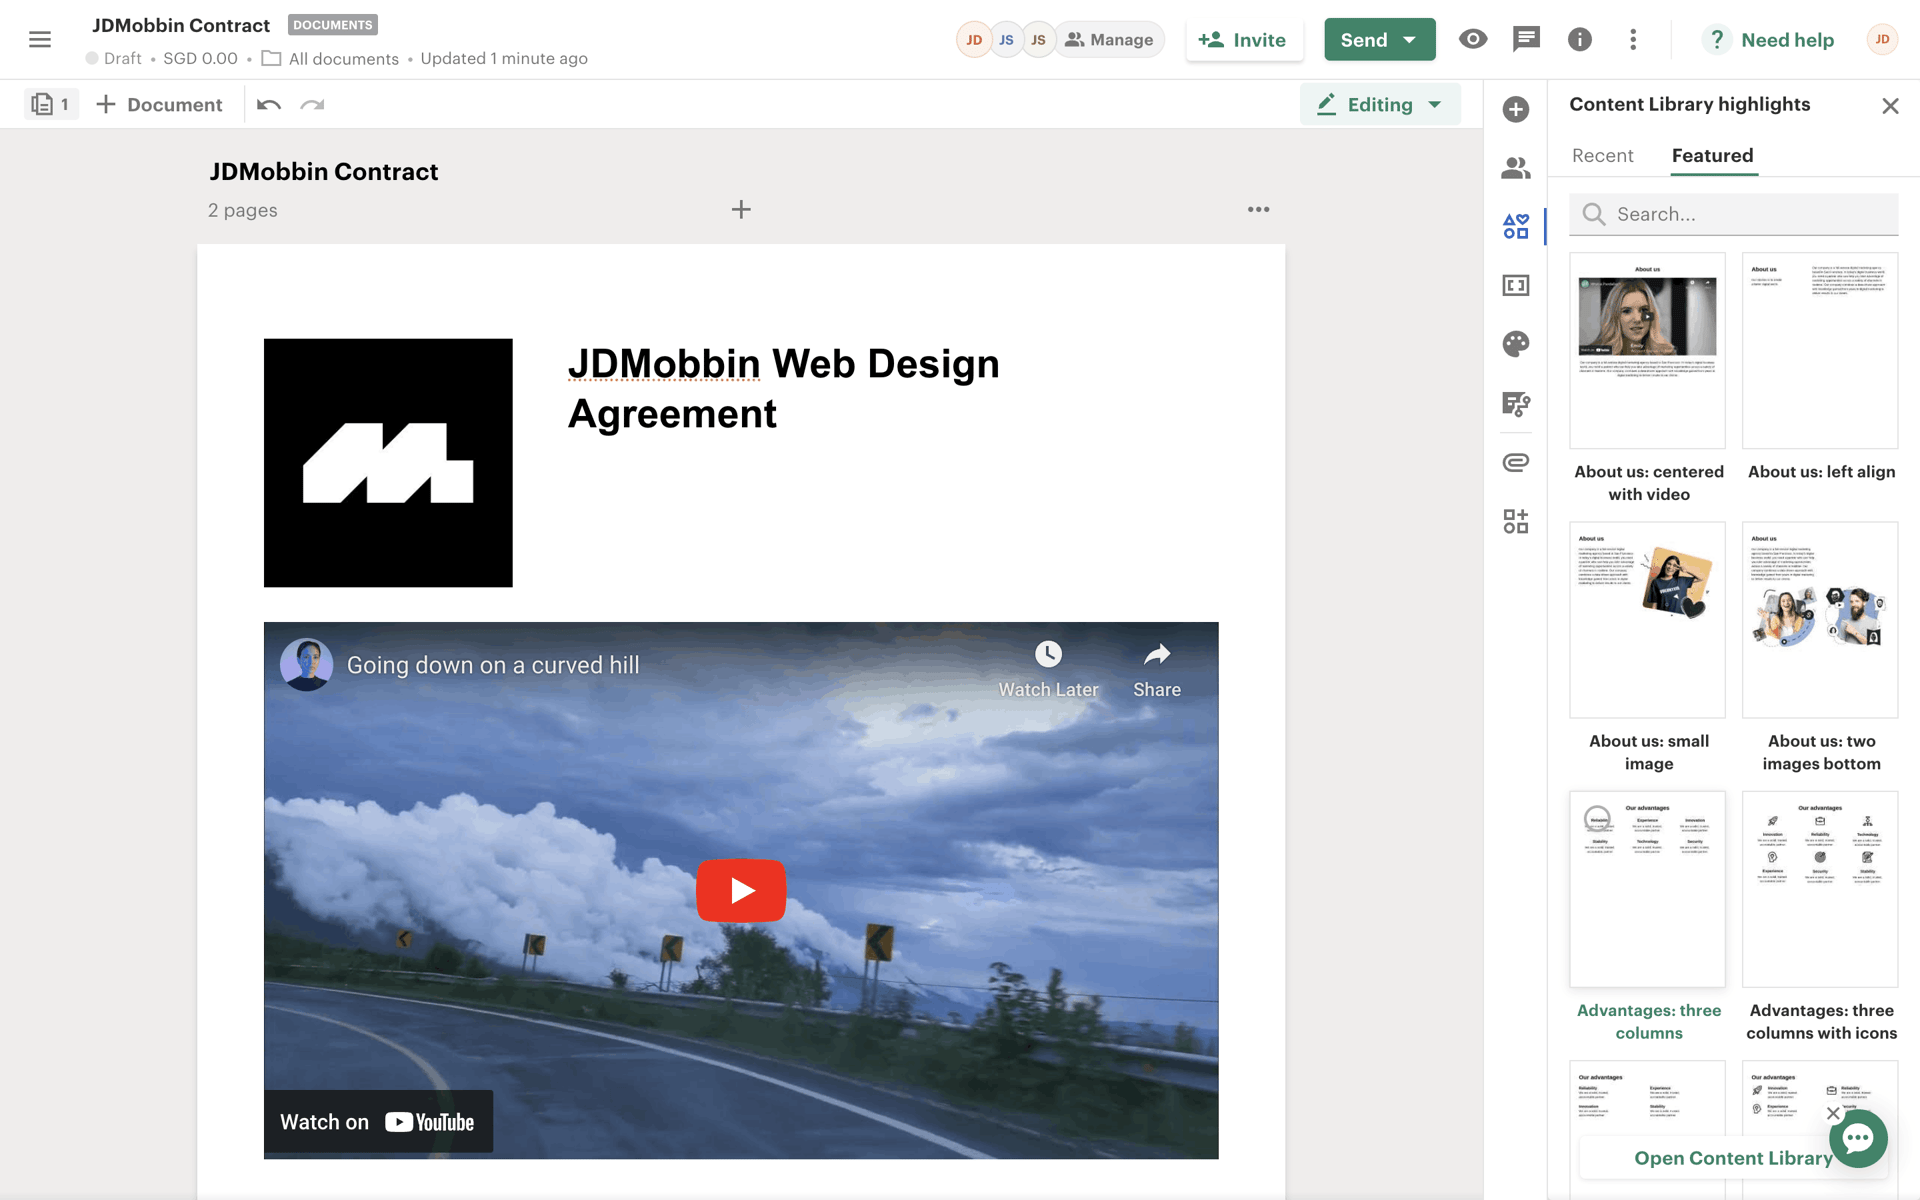Open the live chat bubble
The height and width of the screenshot is (1200, 1920).
click(1858, 1138)
